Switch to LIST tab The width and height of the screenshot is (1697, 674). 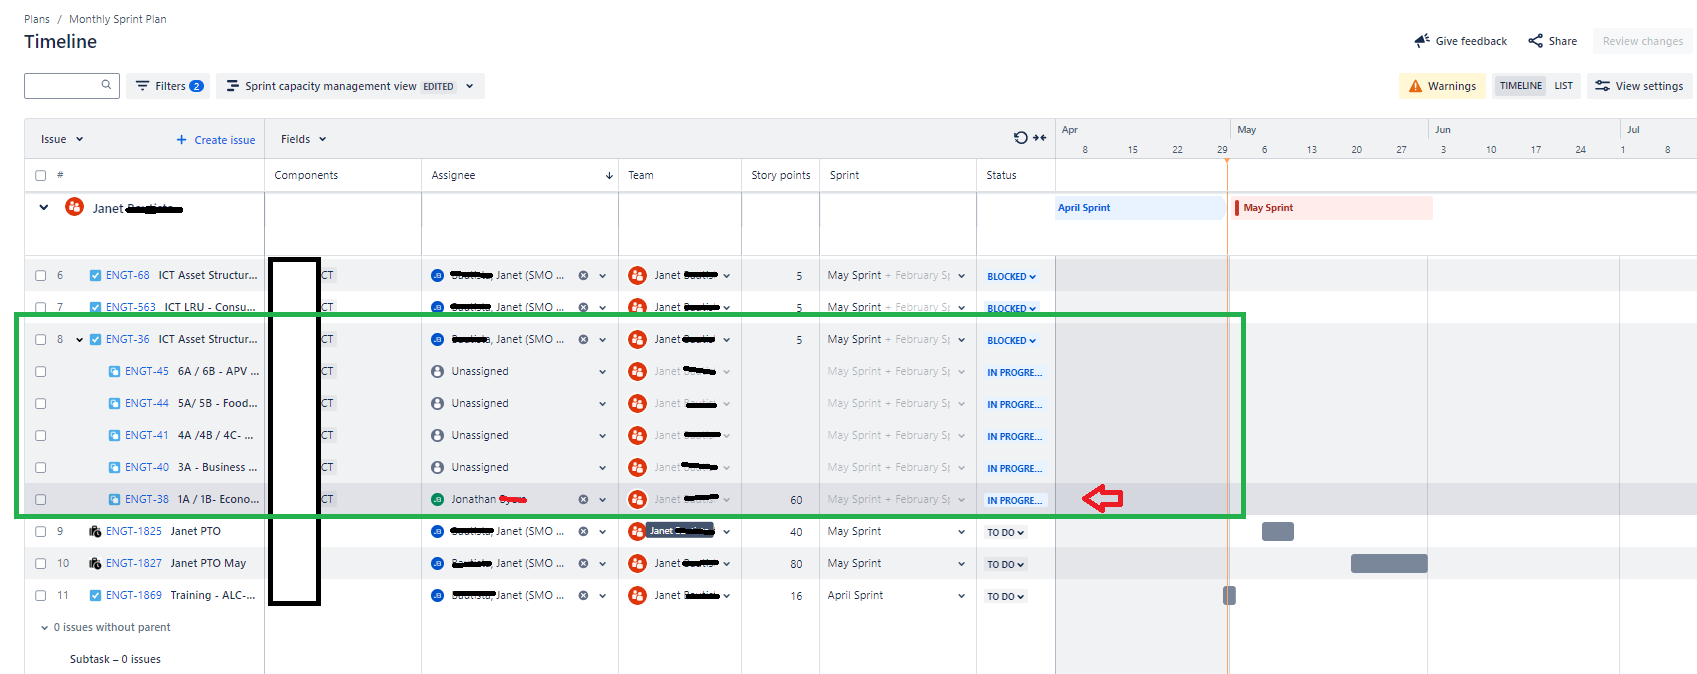(1563, 86)
